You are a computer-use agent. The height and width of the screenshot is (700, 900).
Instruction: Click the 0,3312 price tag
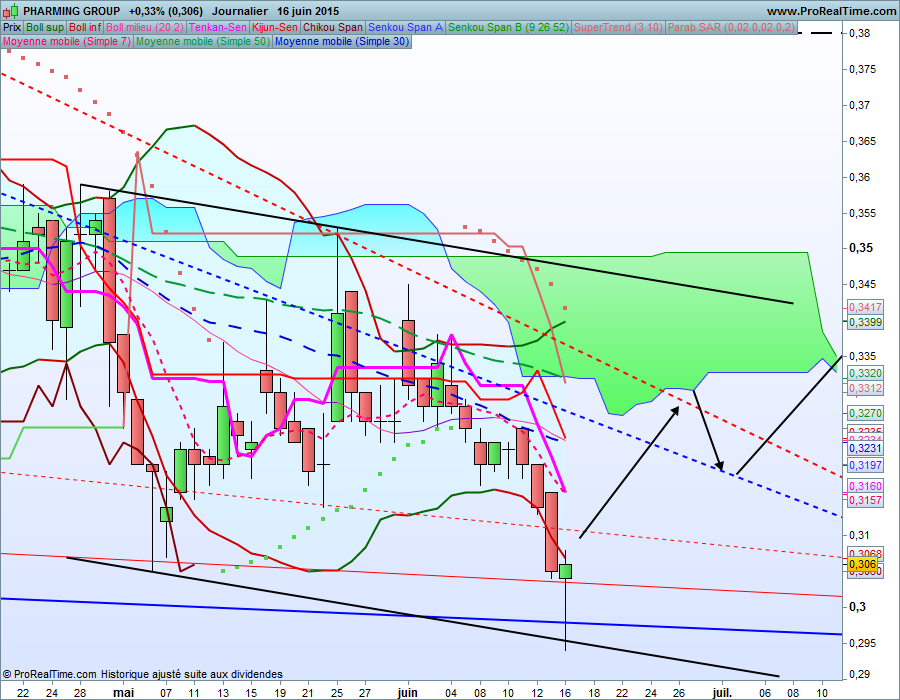[x=864, y=388]
